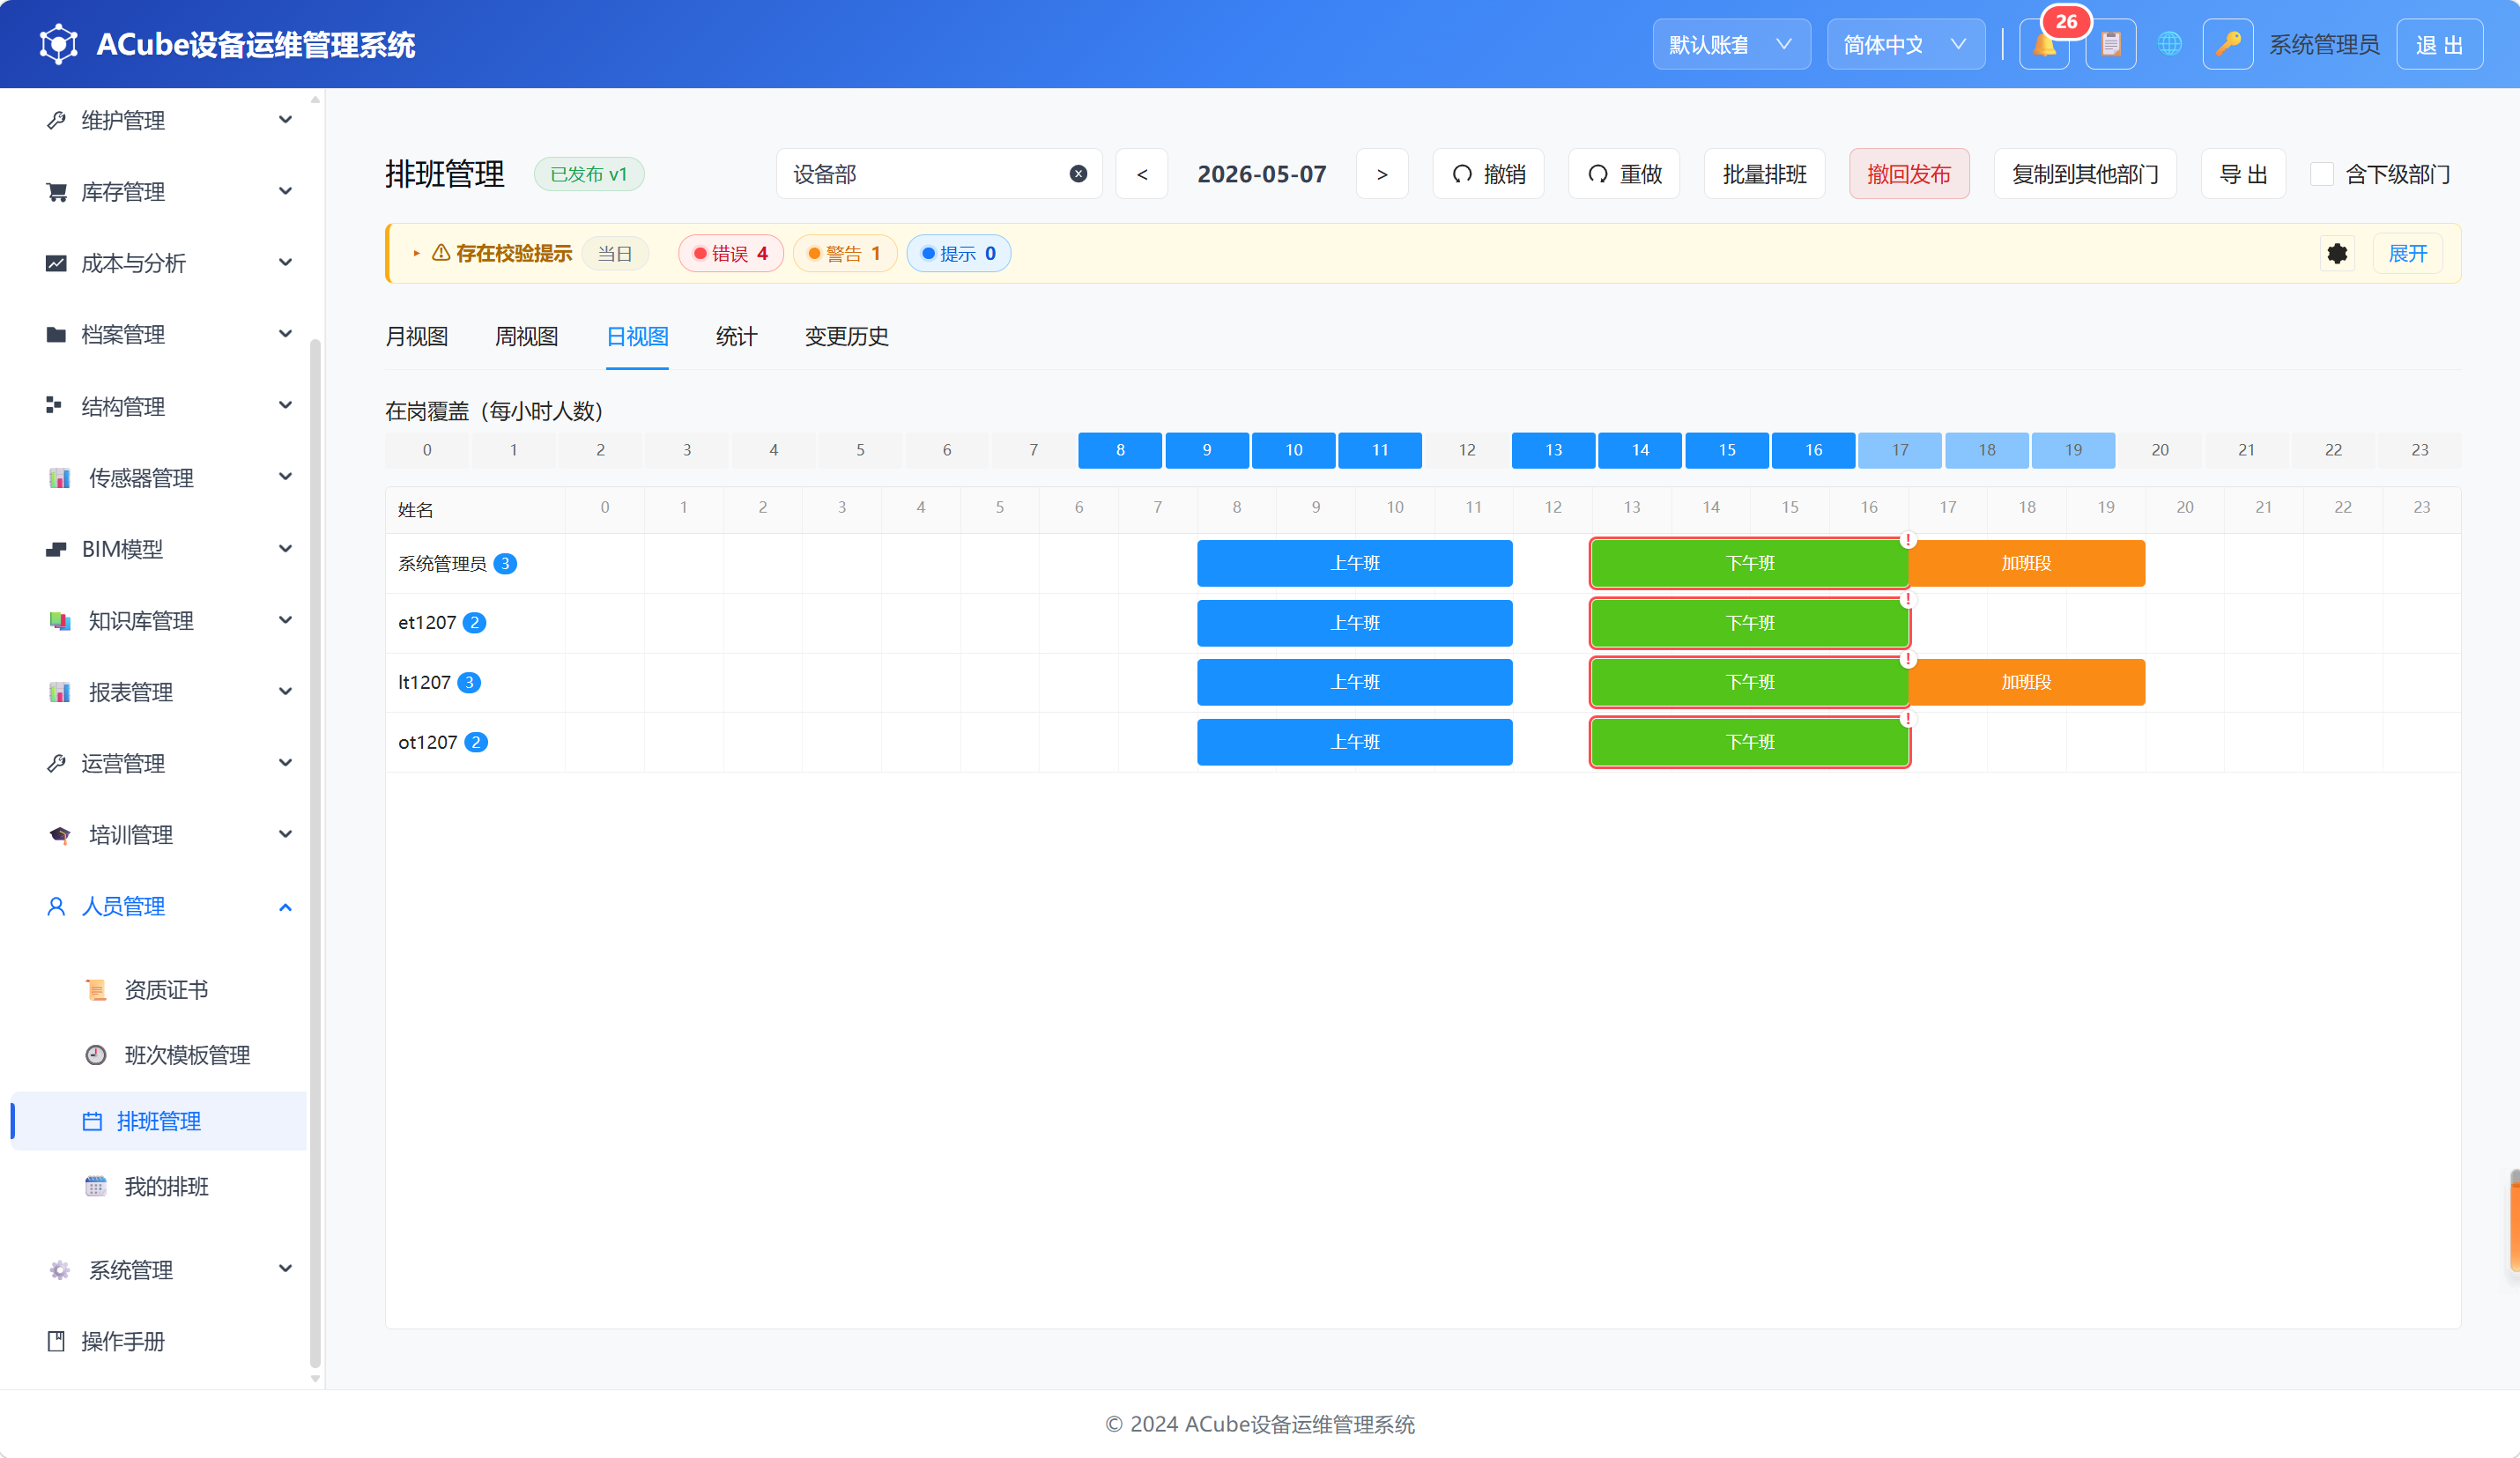The width and height of the screenshot is (2520, 1458).
Task: Click the 导出 button
Action: pos(2243,174)
